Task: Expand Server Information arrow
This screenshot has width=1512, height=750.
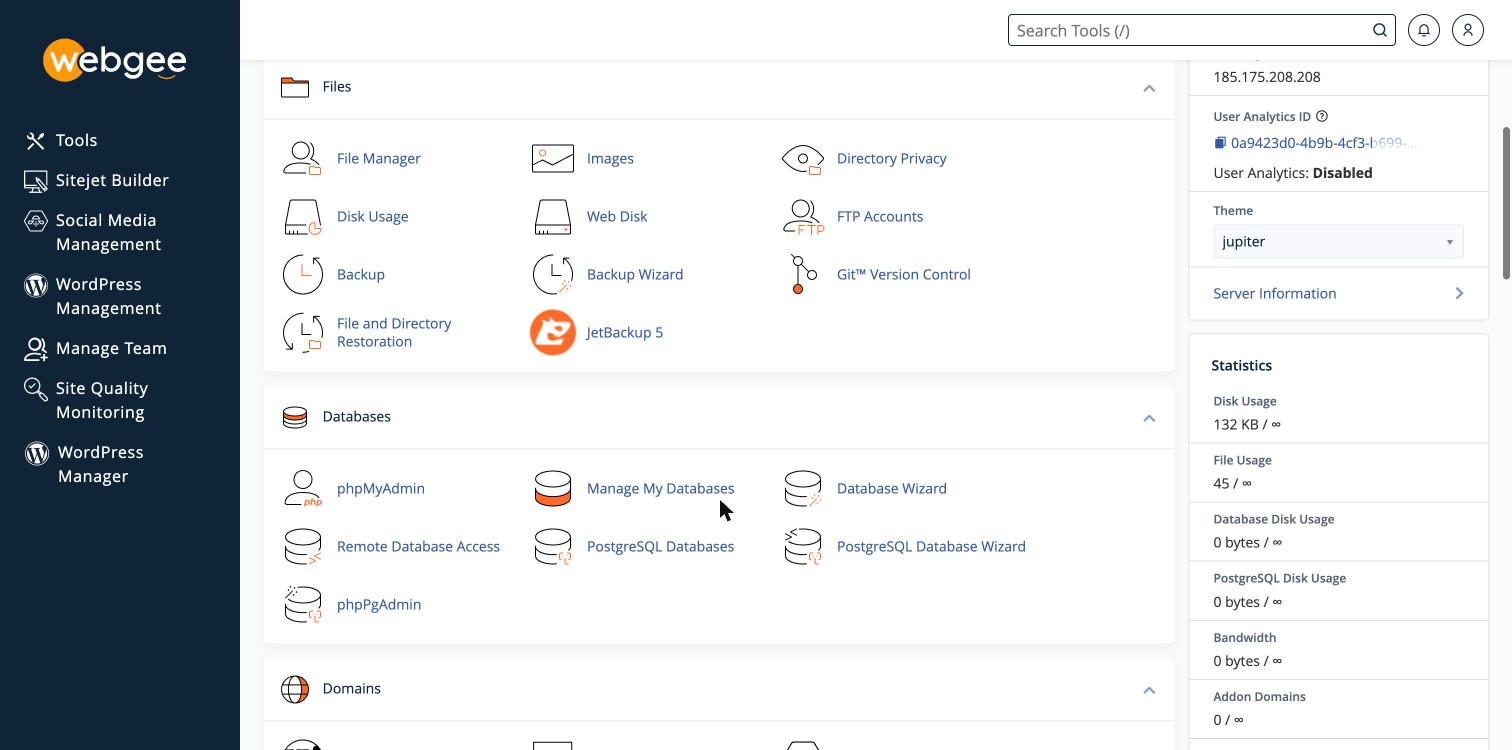Action: (x=1459, y=293)
